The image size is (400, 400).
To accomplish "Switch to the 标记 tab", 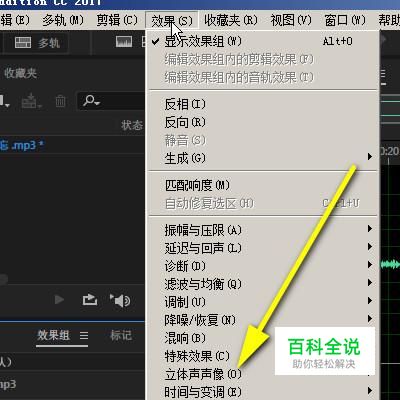I will 121,335.
